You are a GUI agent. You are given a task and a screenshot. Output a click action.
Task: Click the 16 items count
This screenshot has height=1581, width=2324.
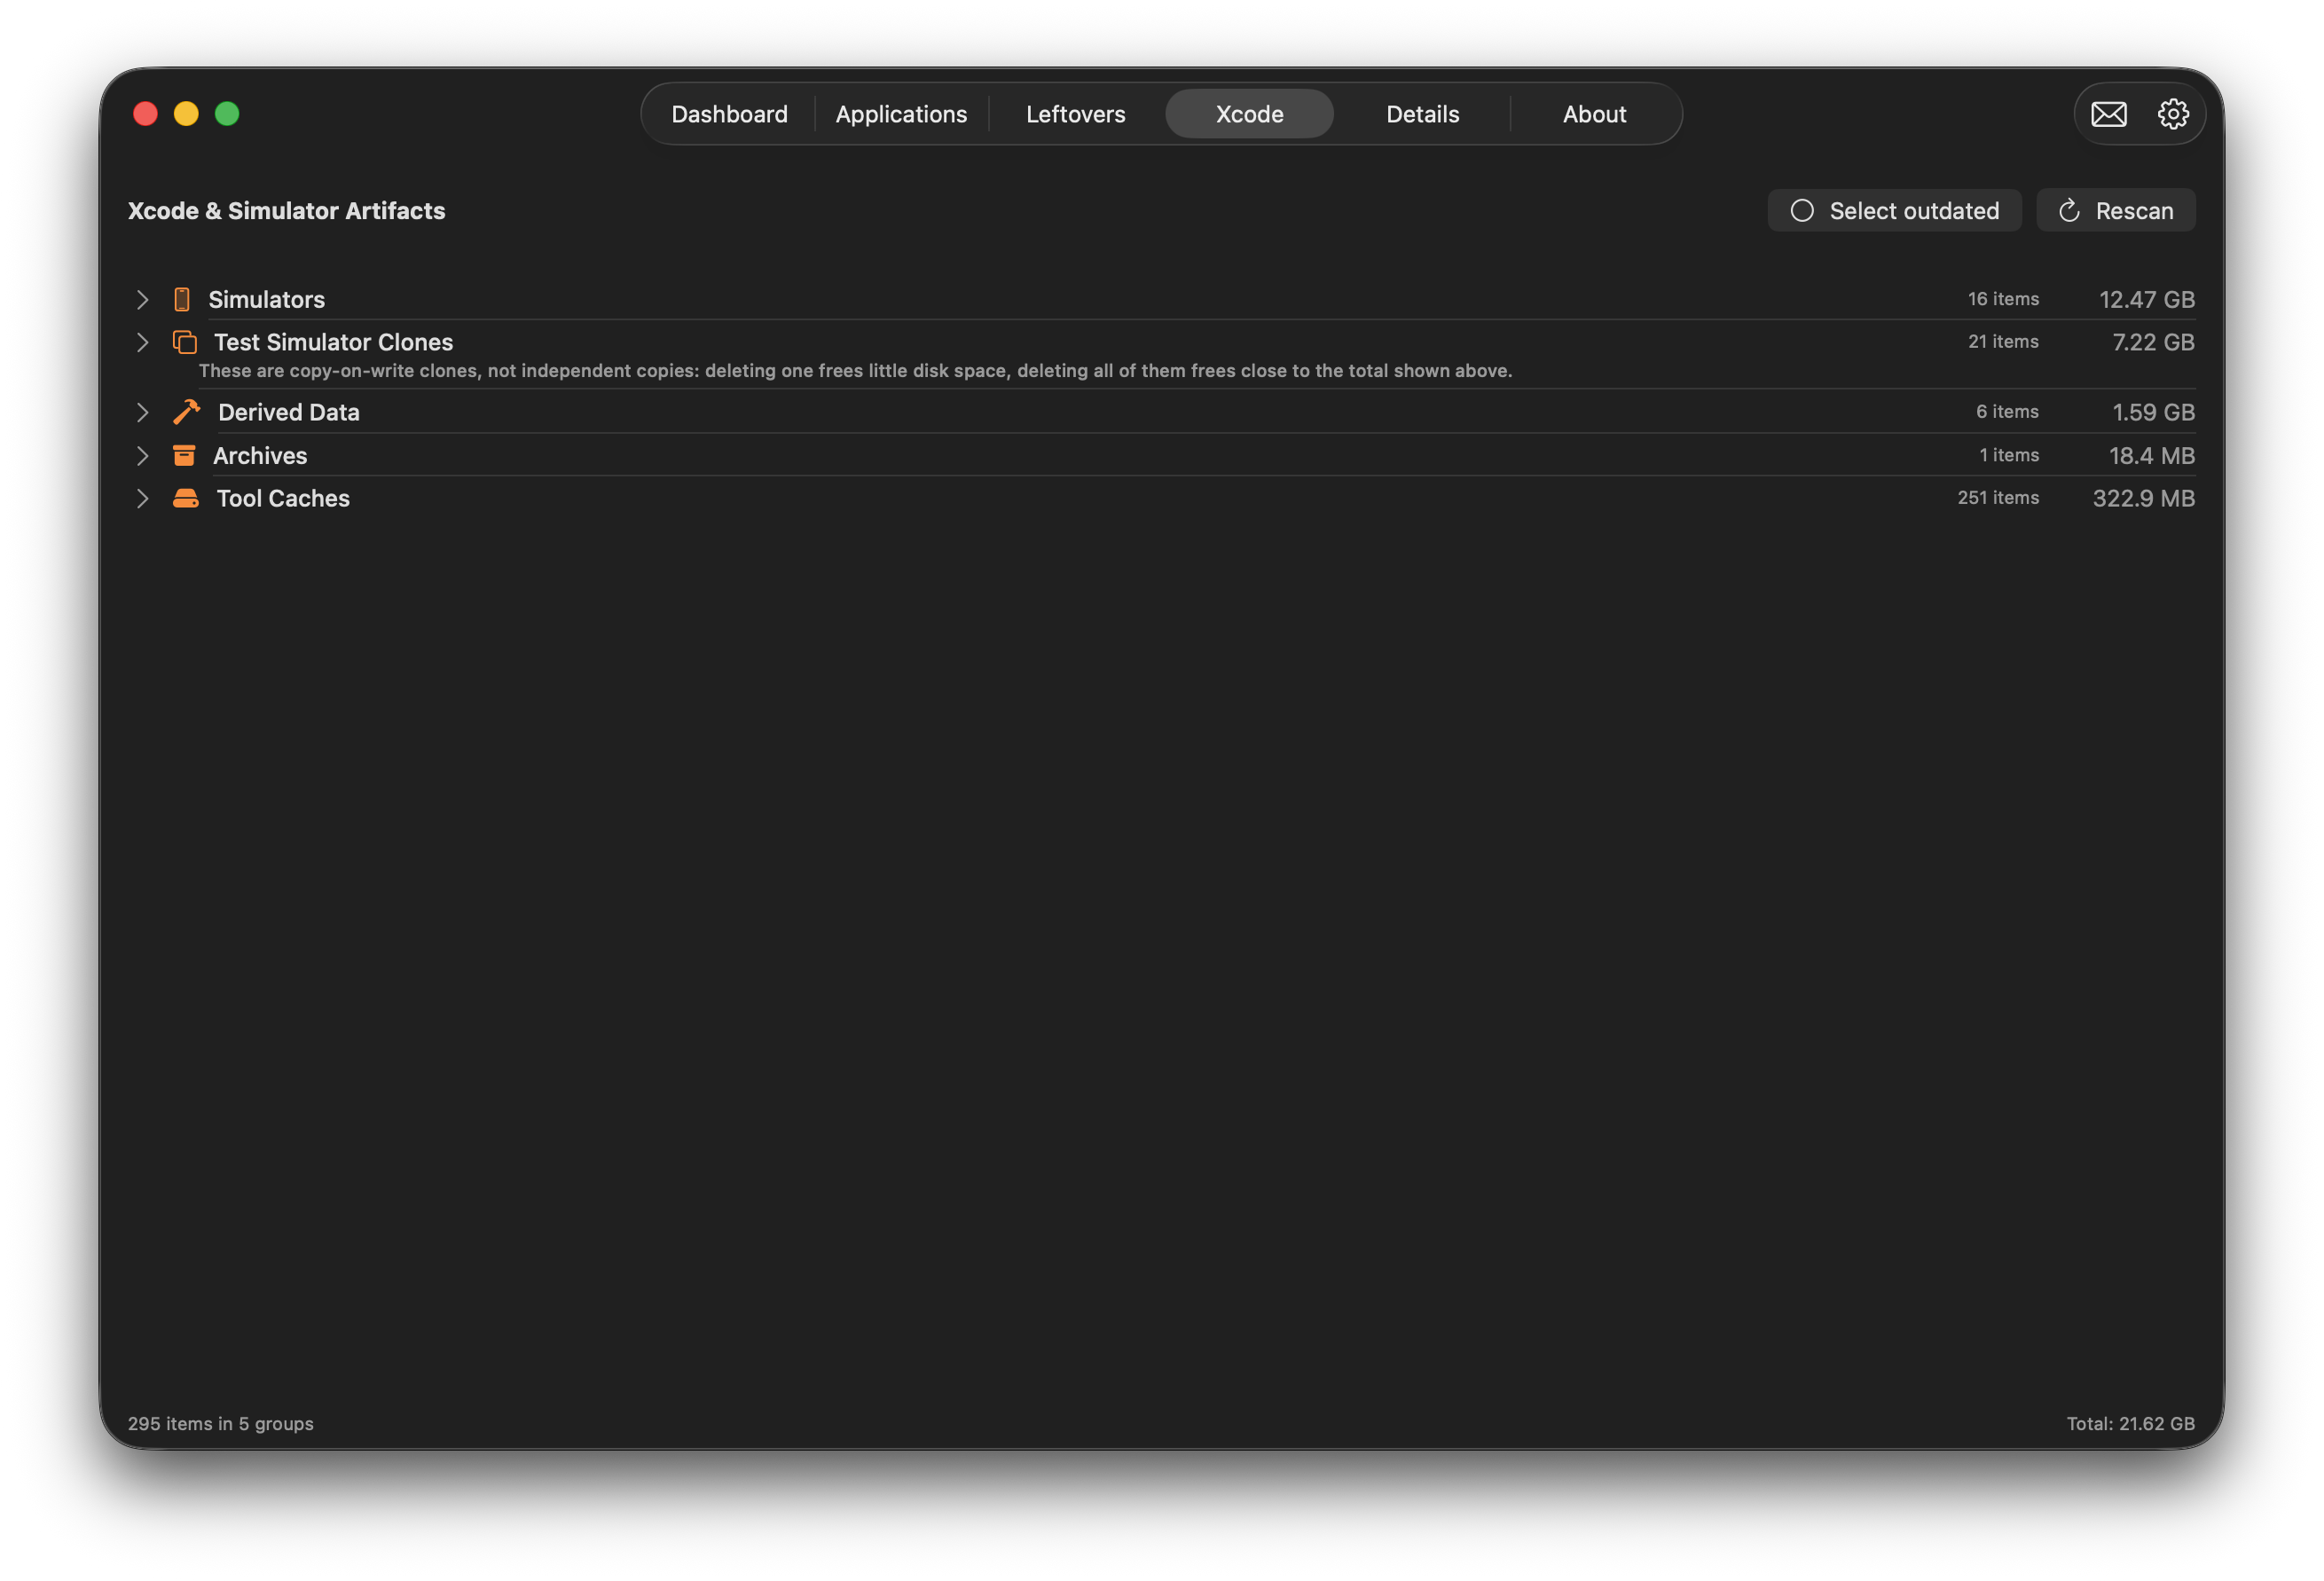click(x=2003, y=299)
